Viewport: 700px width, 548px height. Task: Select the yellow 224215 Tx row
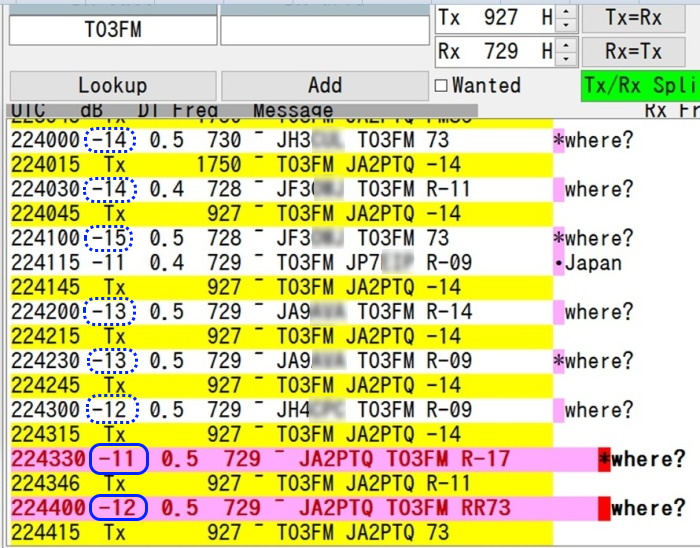point(281,336)
